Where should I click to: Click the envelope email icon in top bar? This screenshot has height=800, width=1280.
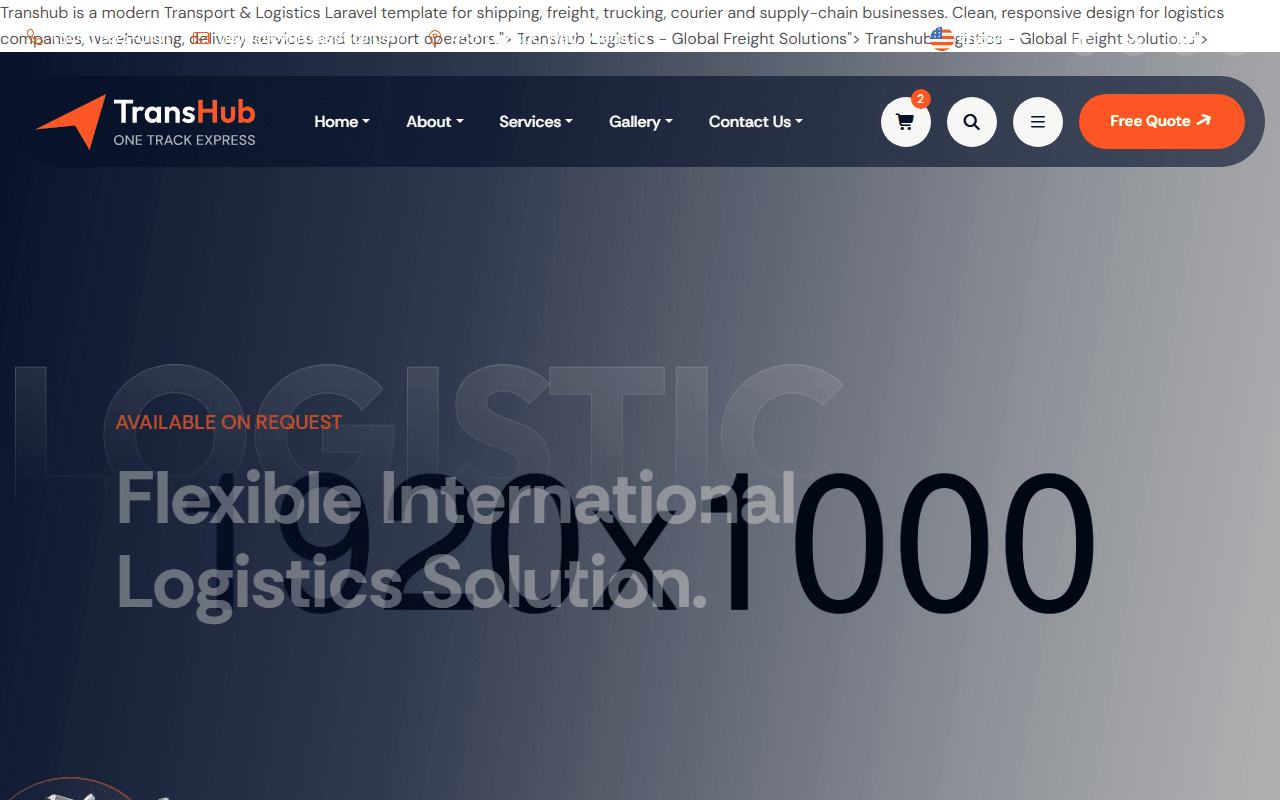202,38
